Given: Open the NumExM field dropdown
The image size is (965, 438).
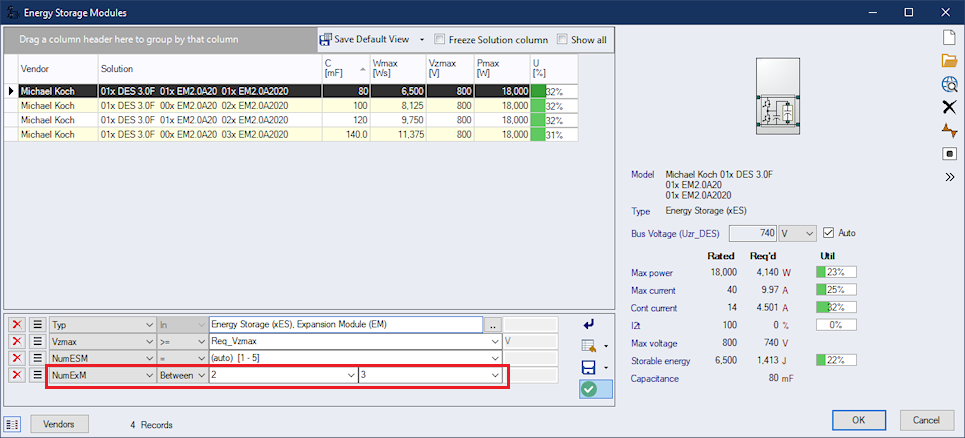Looking at the screenshot, I should [149, 375].
